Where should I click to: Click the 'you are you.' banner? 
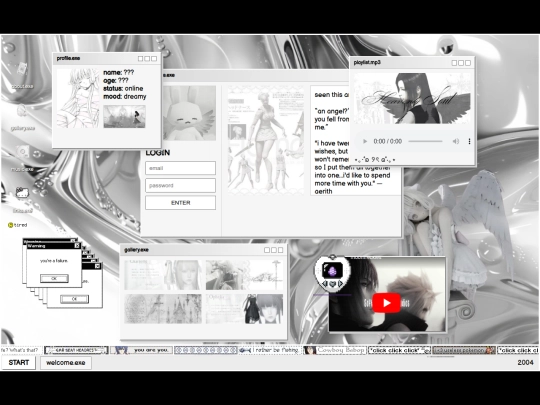click(x=141, y=350)
